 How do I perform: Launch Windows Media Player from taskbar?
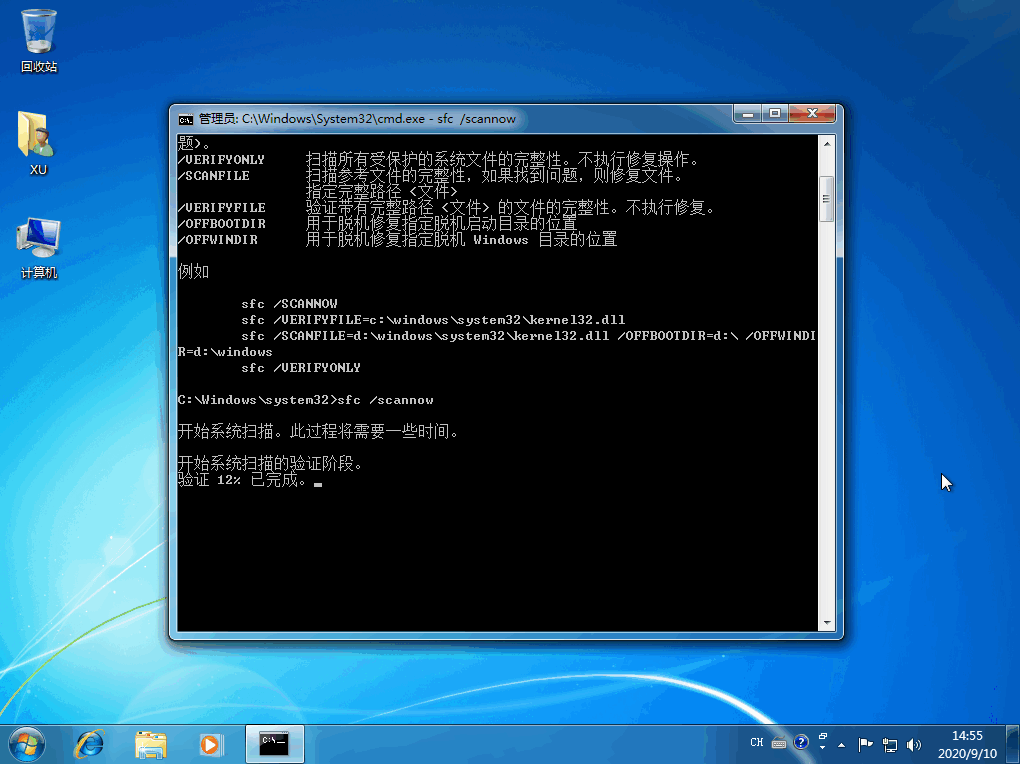tap(210, 743)
